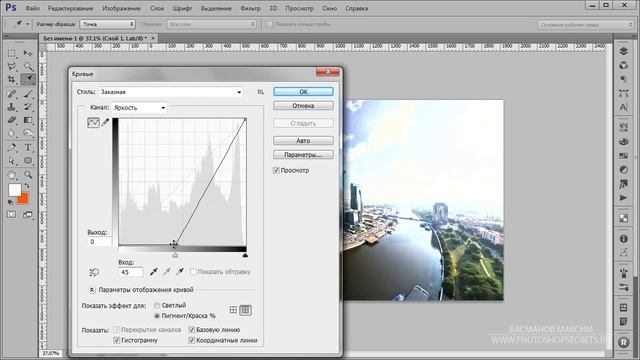Viewport: 640px width, 360px height.
Task: Select the Magic Wand tool
Action: coord(28,66)
